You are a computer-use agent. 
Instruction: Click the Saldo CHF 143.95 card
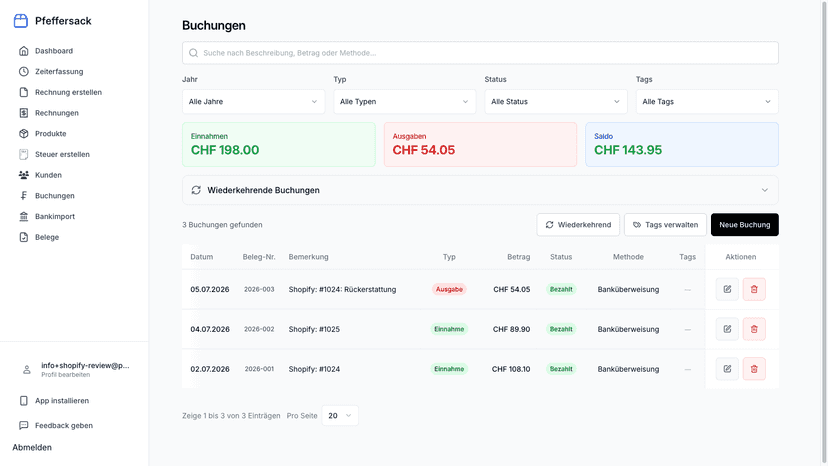tap(682, 144)
